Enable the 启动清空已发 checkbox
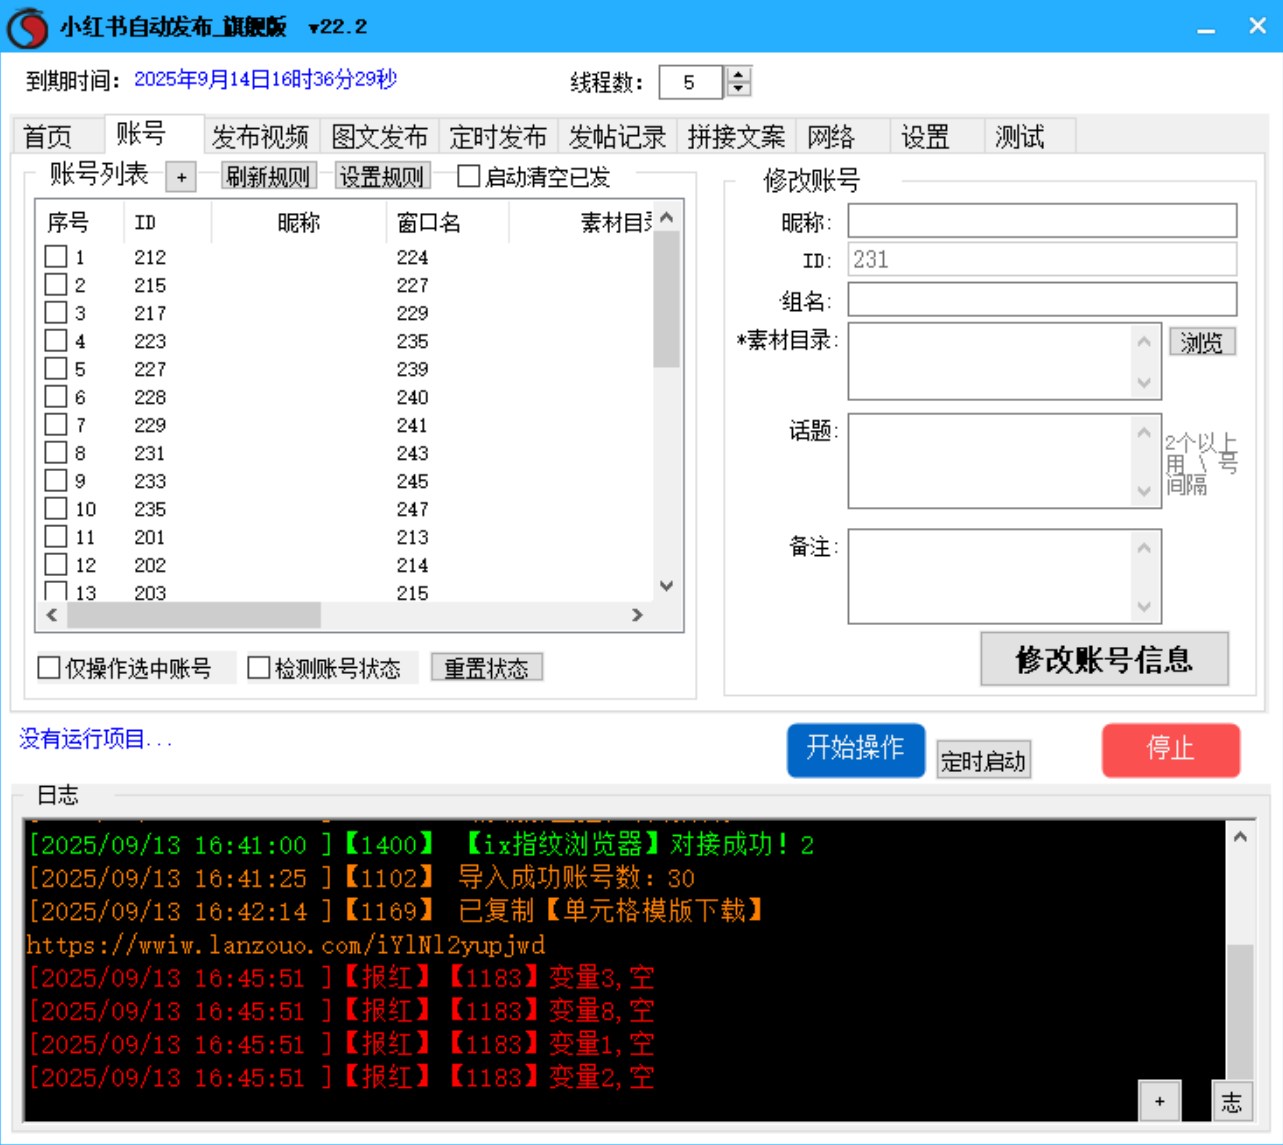Screen dimensions: 1283x1145 click(466, 176)
